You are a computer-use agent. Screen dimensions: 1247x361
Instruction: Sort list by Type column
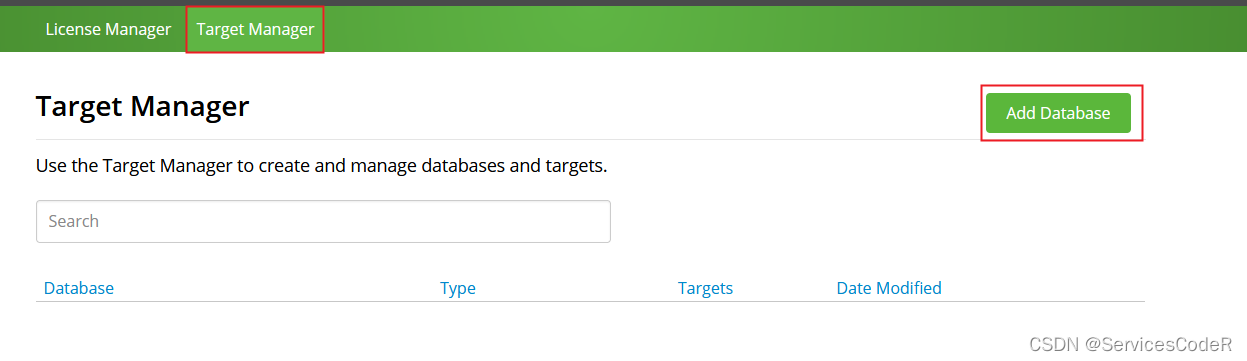[458, 288]
